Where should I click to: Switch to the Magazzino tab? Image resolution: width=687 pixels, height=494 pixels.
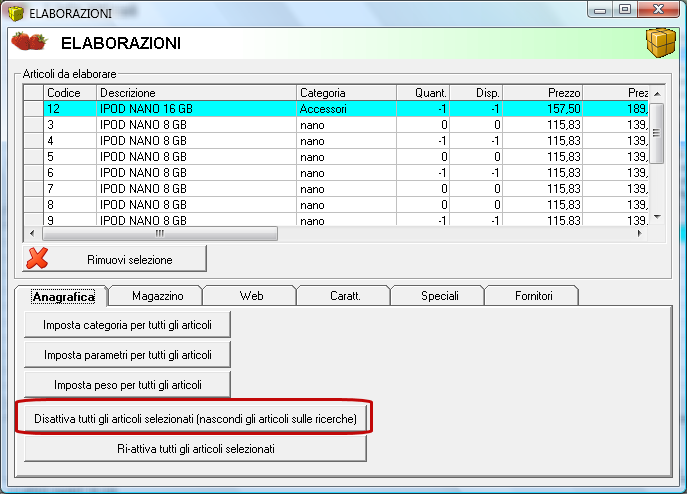[x=158, y=296]
